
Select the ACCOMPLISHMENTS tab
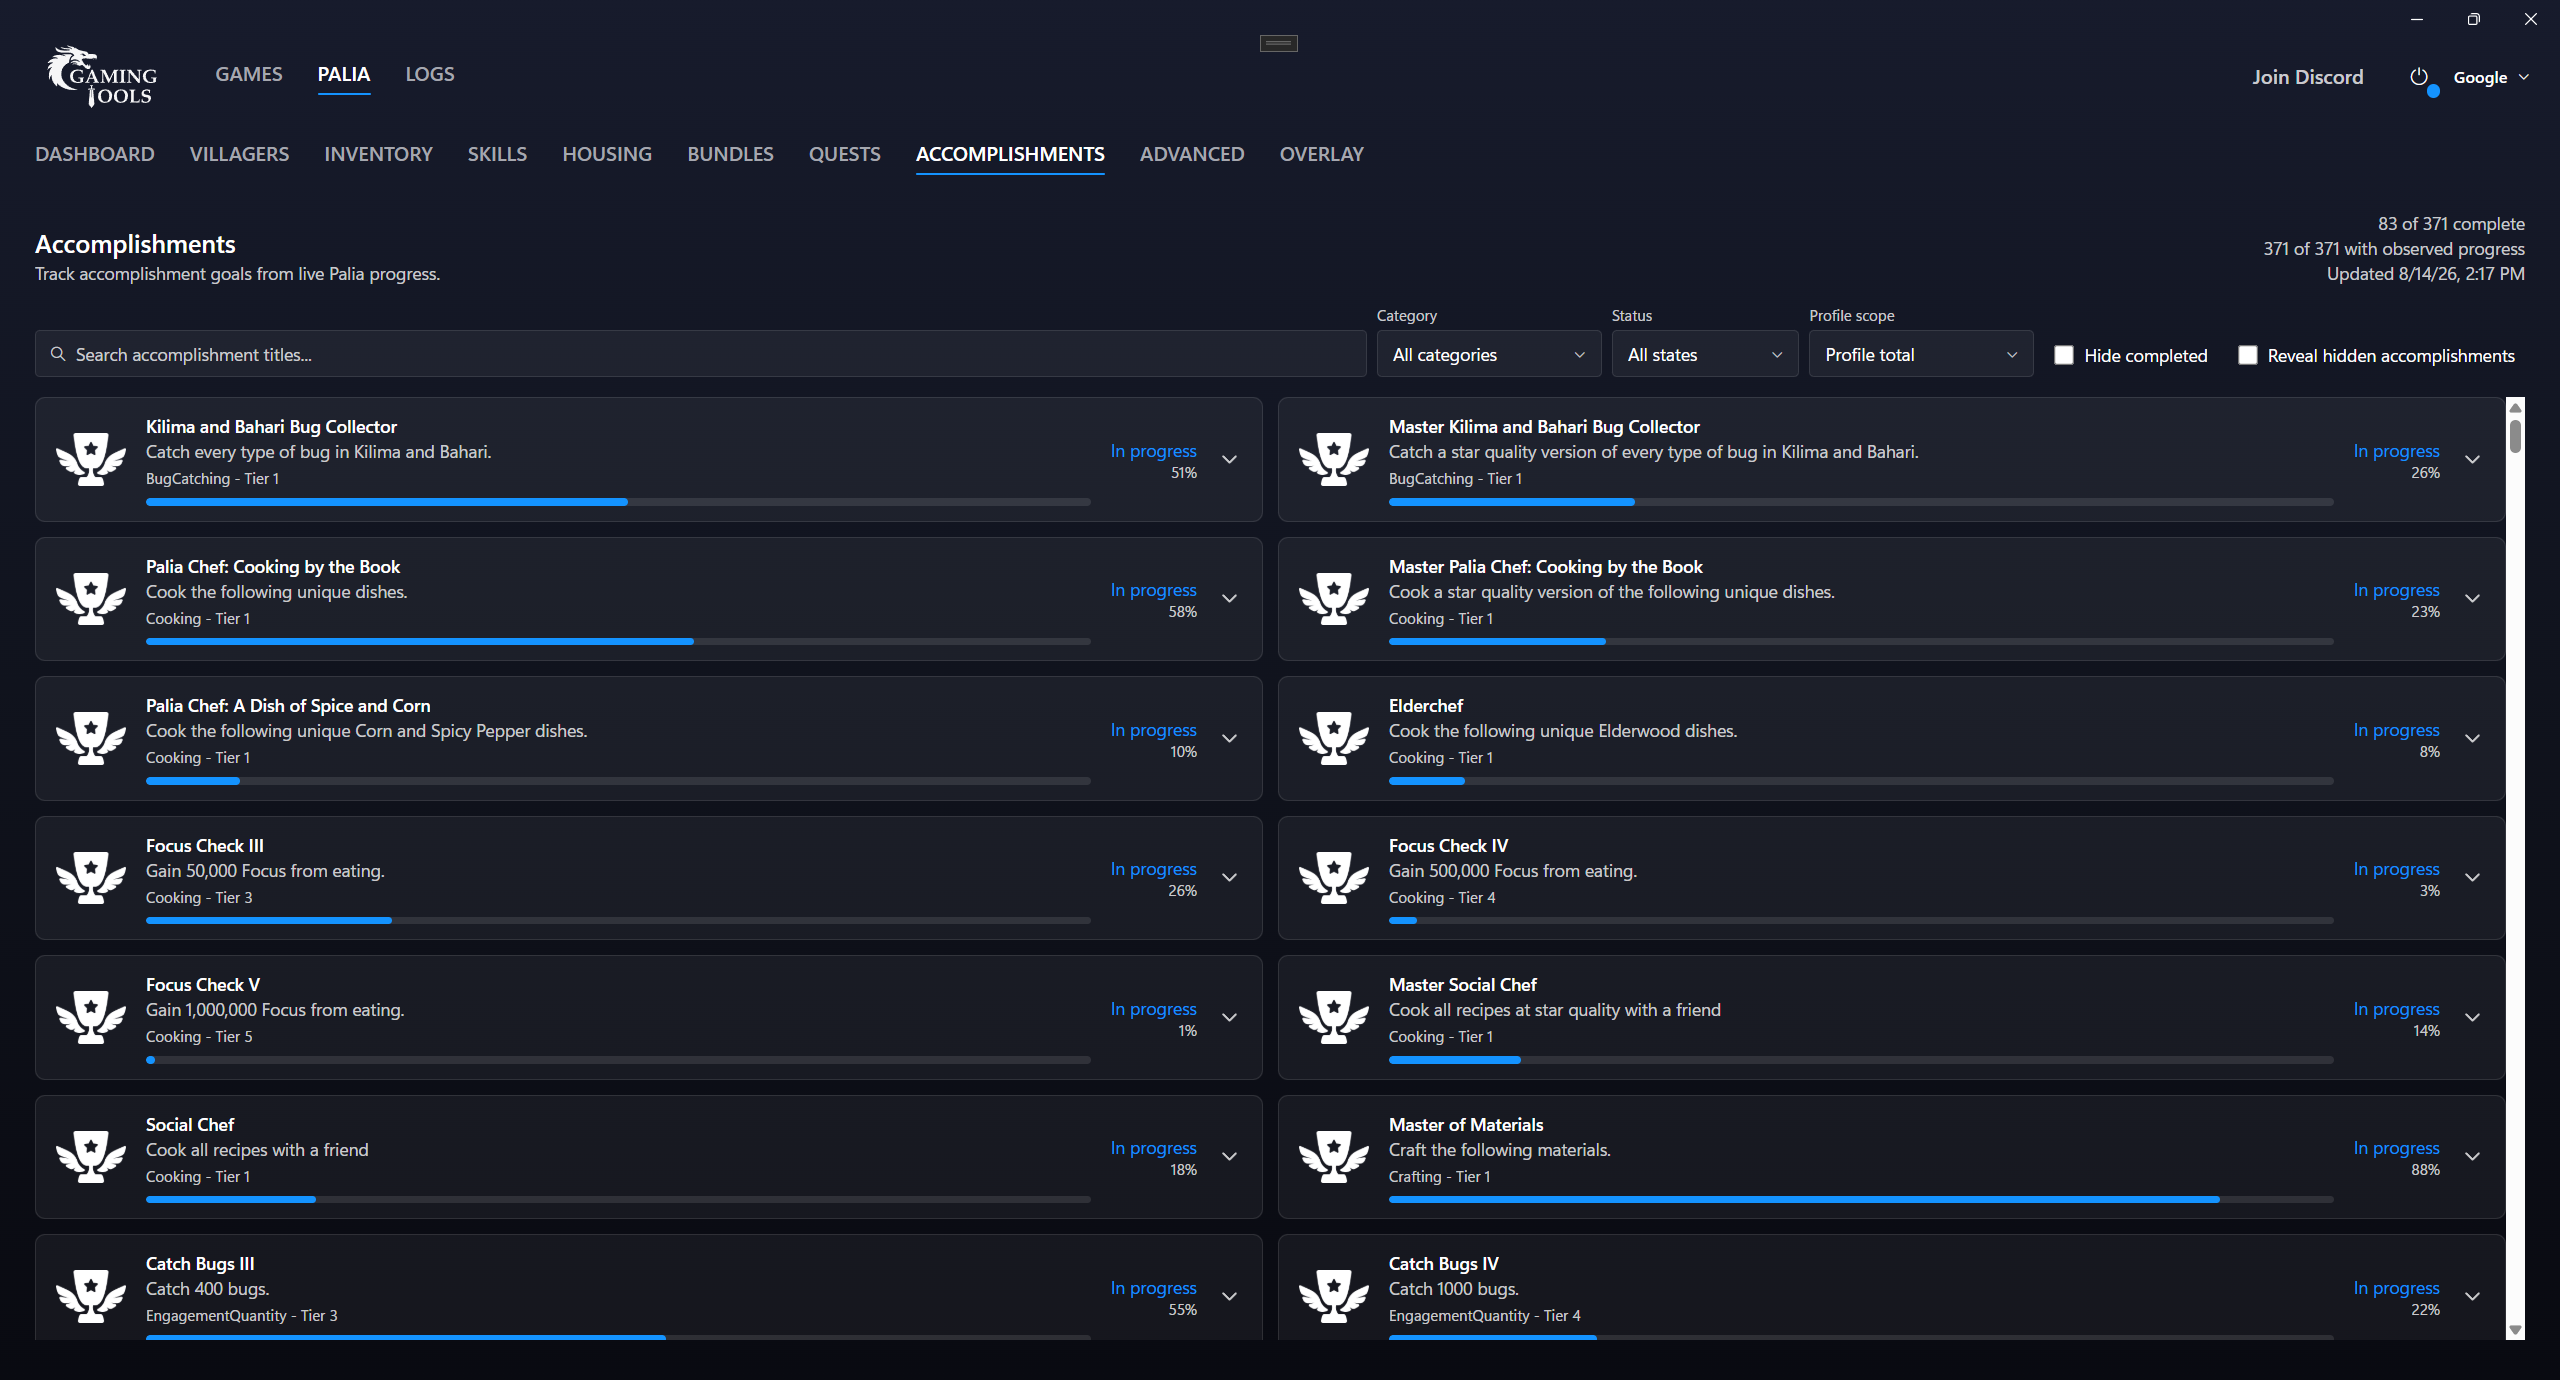1010,154
